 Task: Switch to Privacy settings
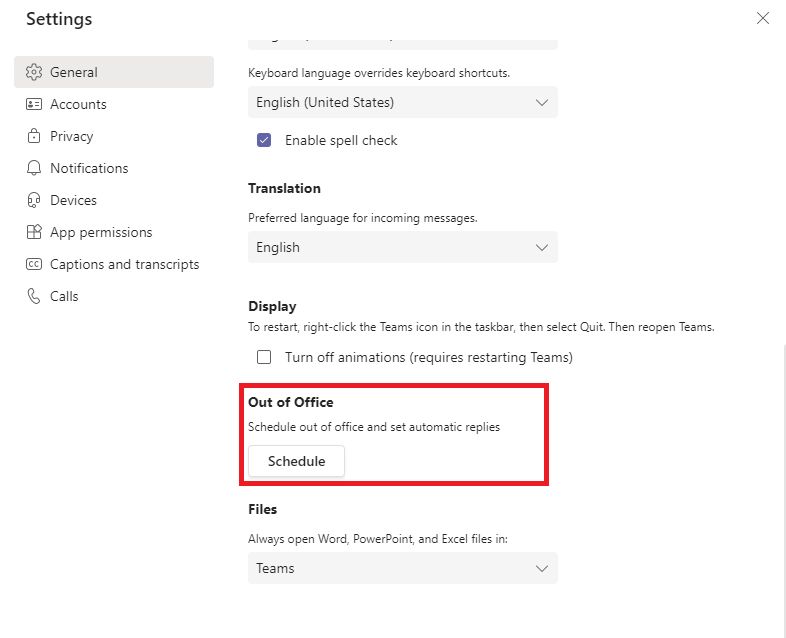(x=114, y=136)
